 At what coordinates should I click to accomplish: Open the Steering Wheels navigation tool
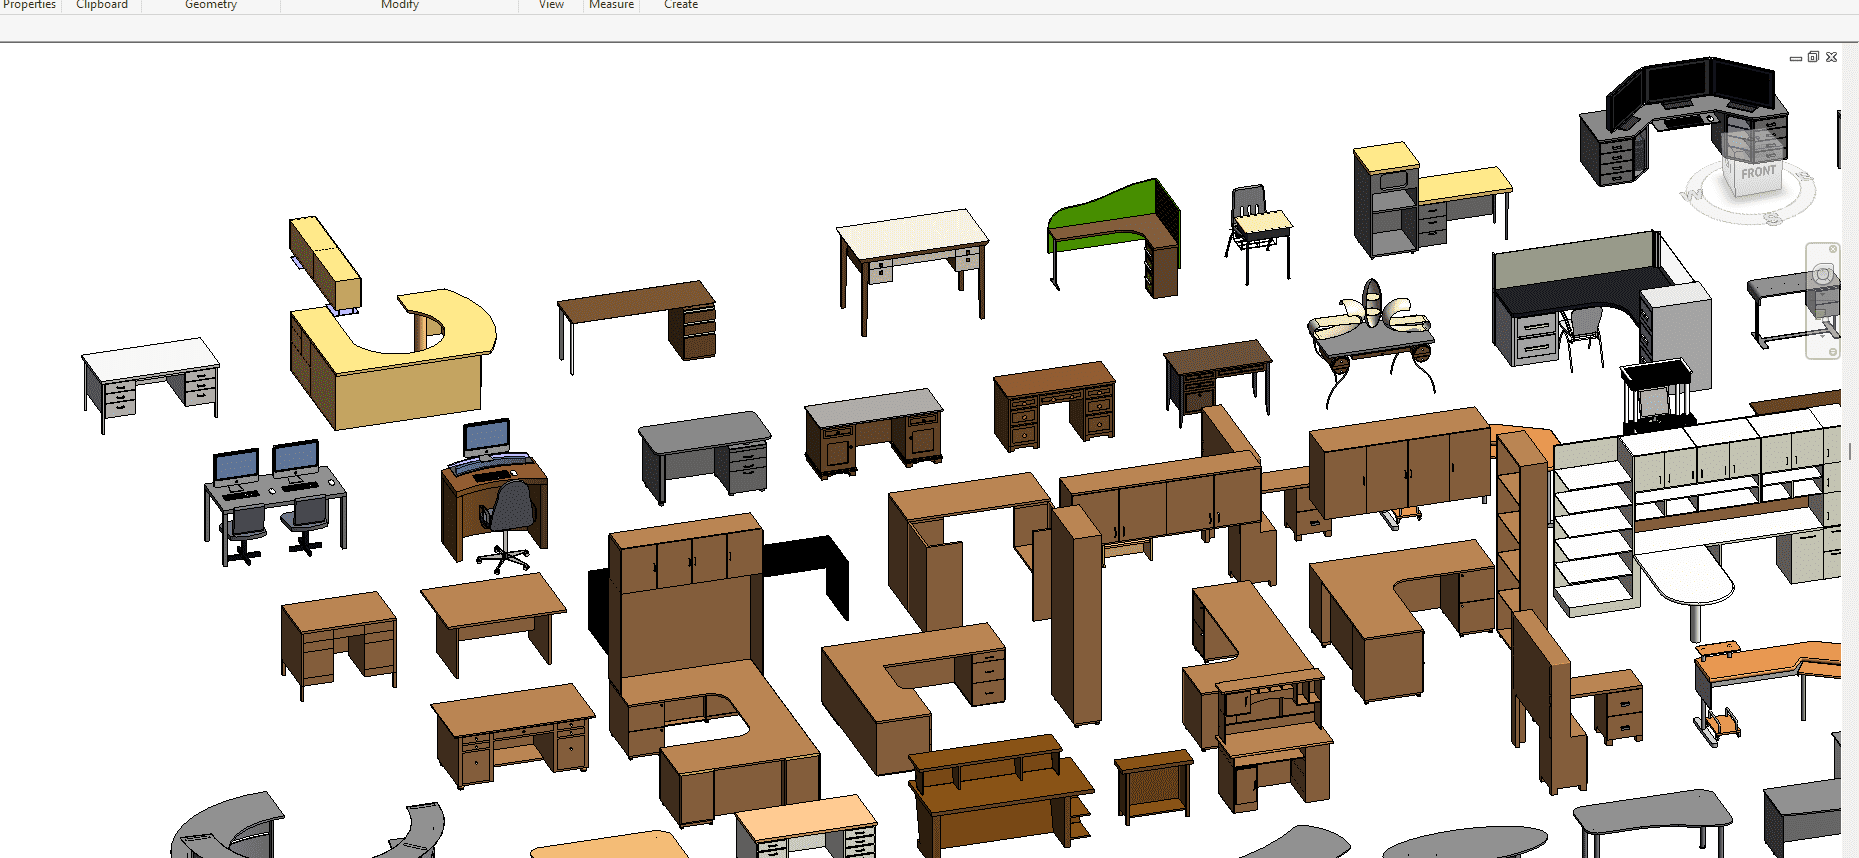pos(1823,275)
